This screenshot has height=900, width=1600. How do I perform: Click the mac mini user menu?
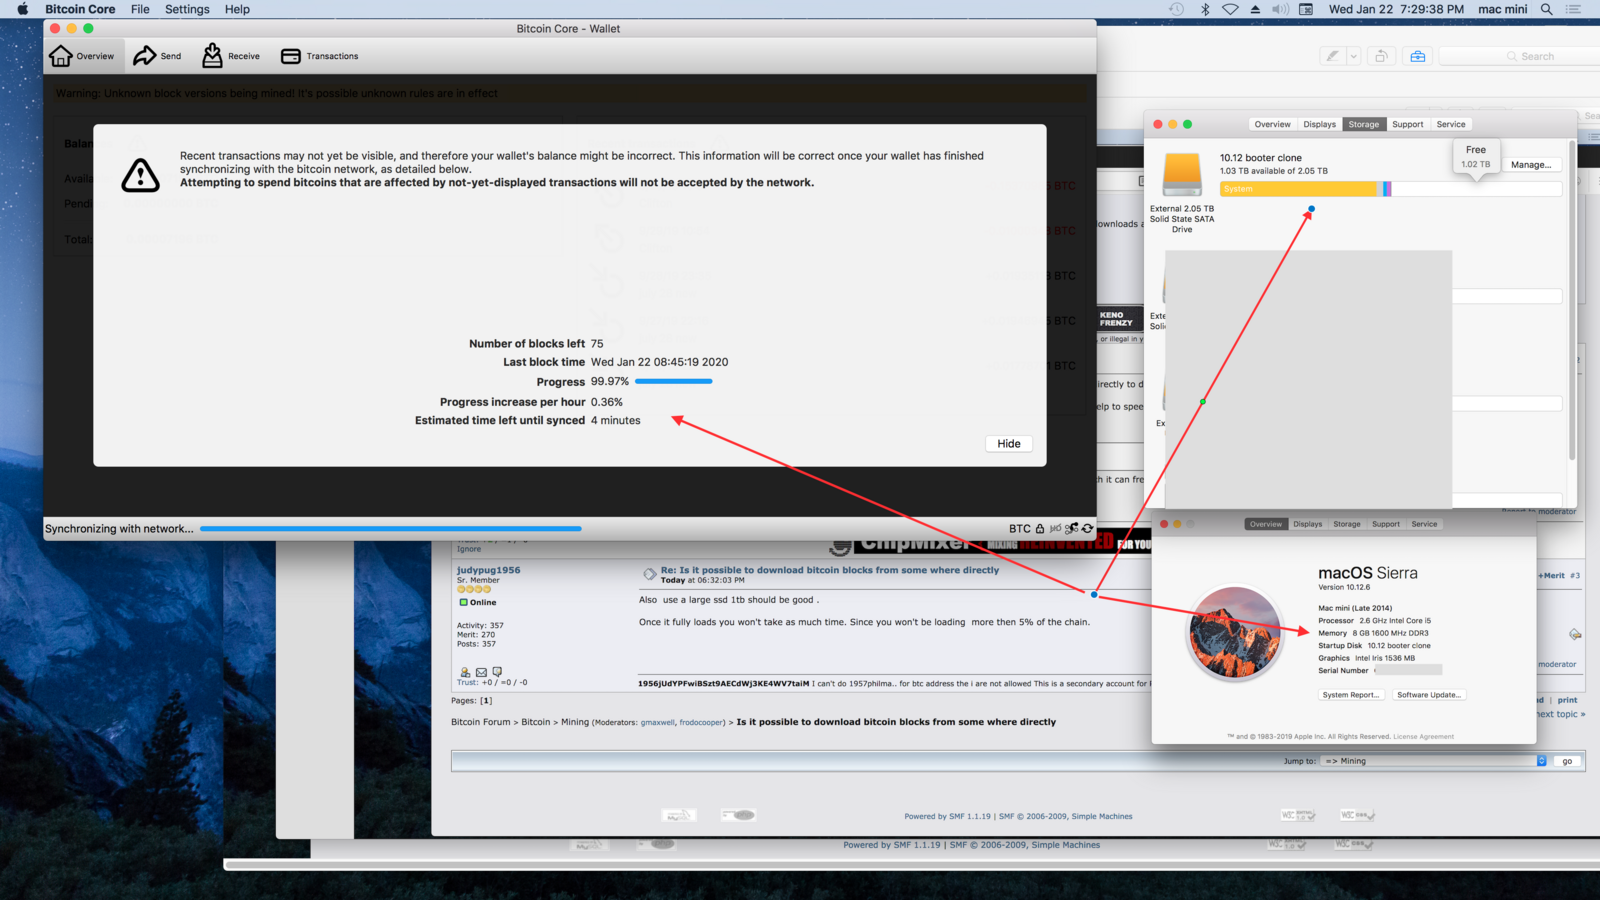coord(1503,9)
